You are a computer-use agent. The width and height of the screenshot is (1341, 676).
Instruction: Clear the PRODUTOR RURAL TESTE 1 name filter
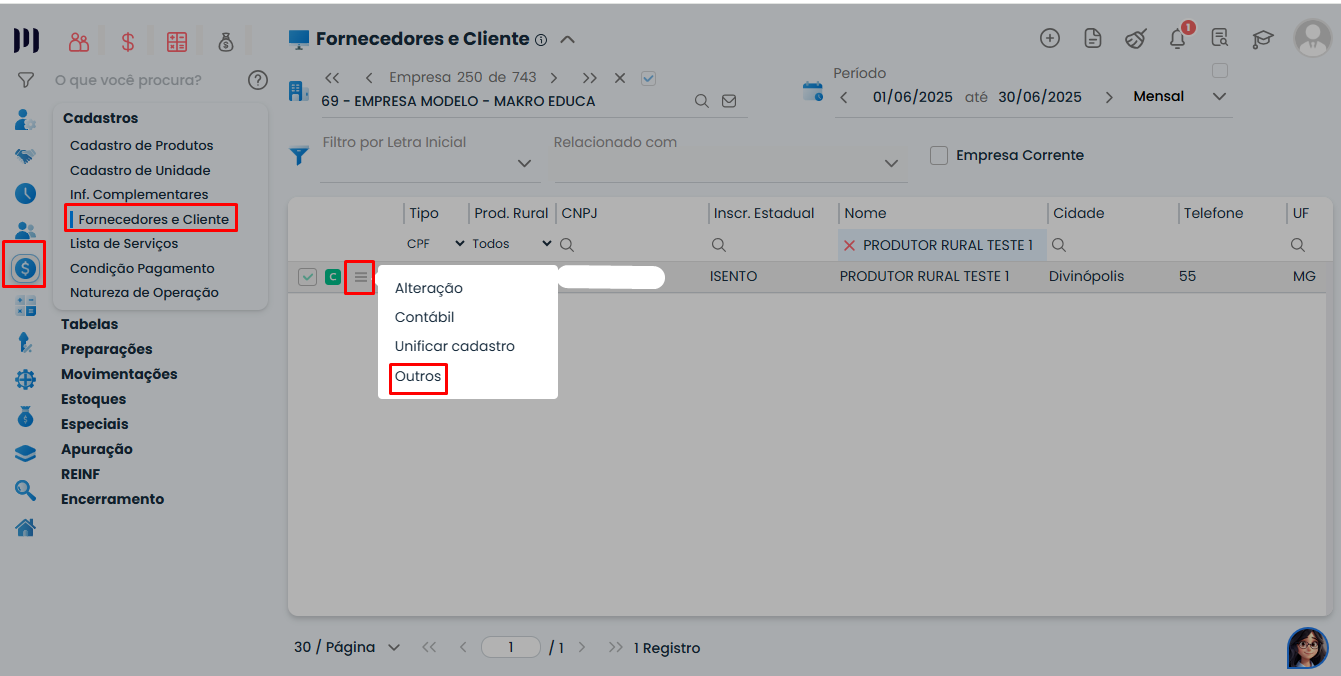pyautogui.click(x=850, y=245)
